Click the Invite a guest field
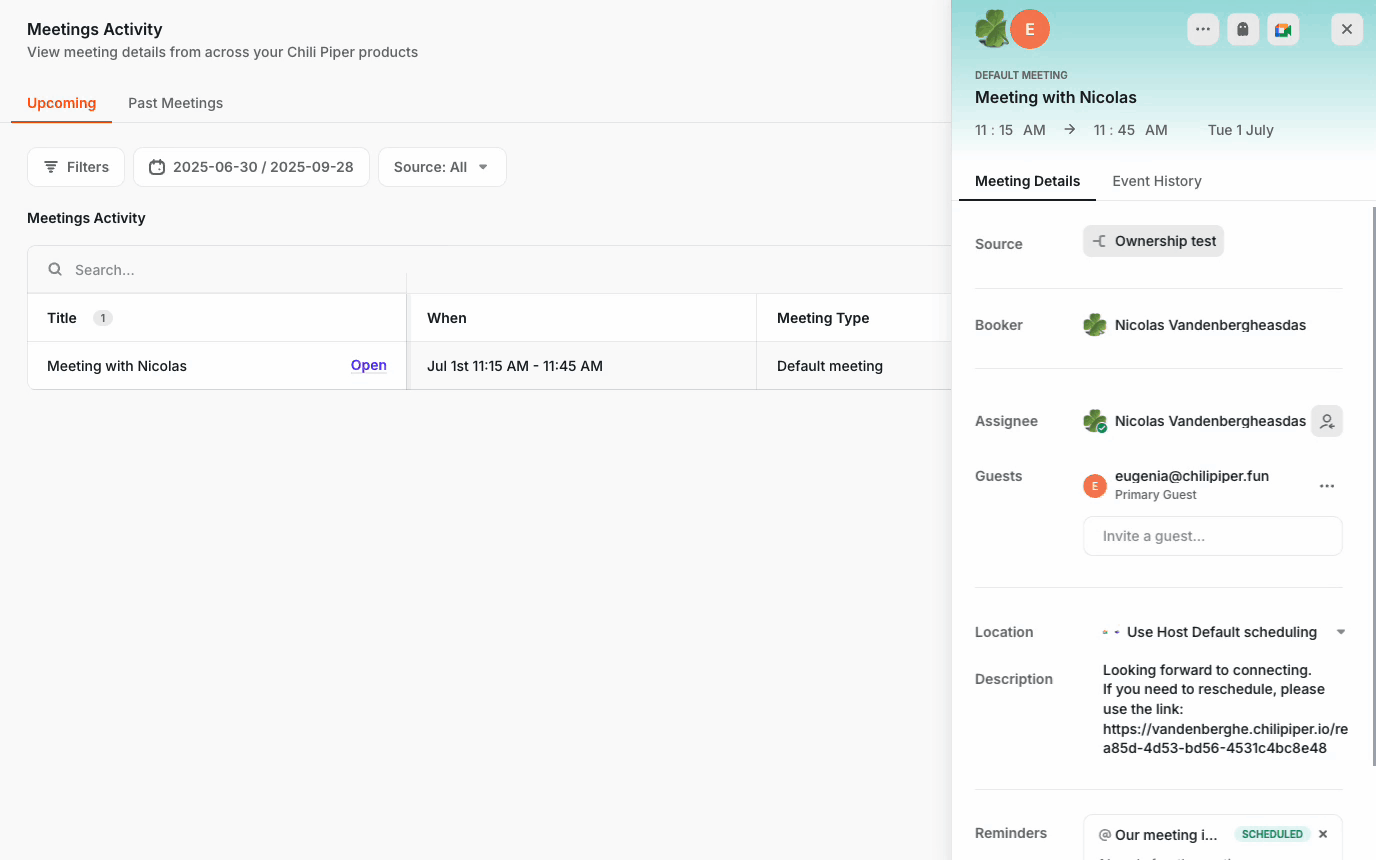Screen dimensions: 1376x860 (x=1212, y=536)
